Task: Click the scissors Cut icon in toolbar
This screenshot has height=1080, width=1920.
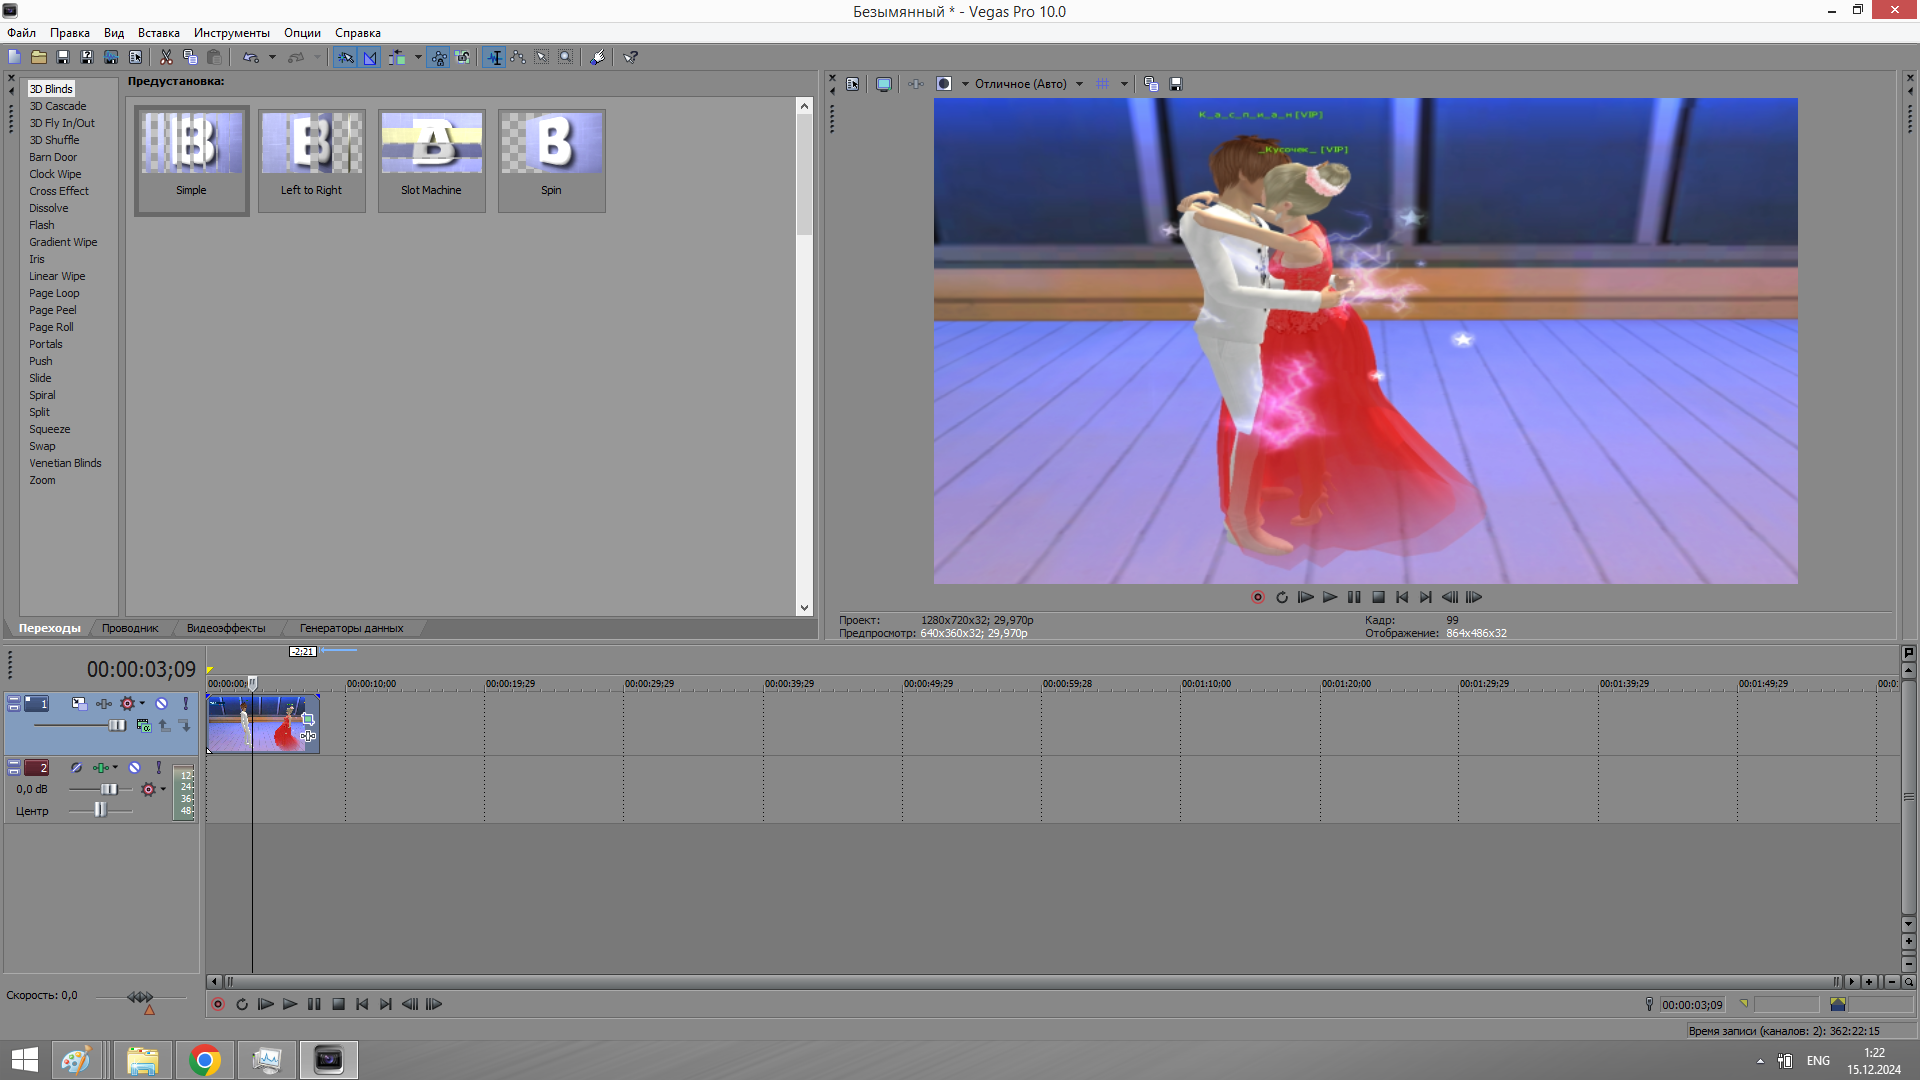Action: tap(166, 57)
